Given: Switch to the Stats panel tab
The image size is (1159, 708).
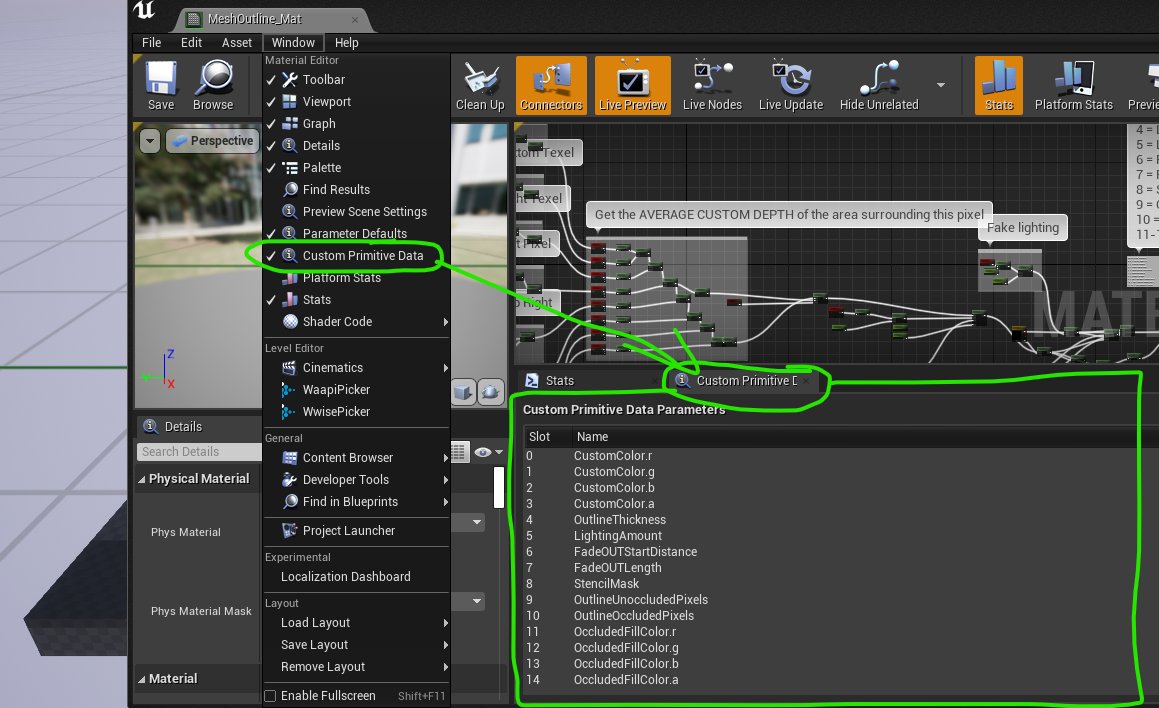Looking at the screenshot, I should coord(560,381).
